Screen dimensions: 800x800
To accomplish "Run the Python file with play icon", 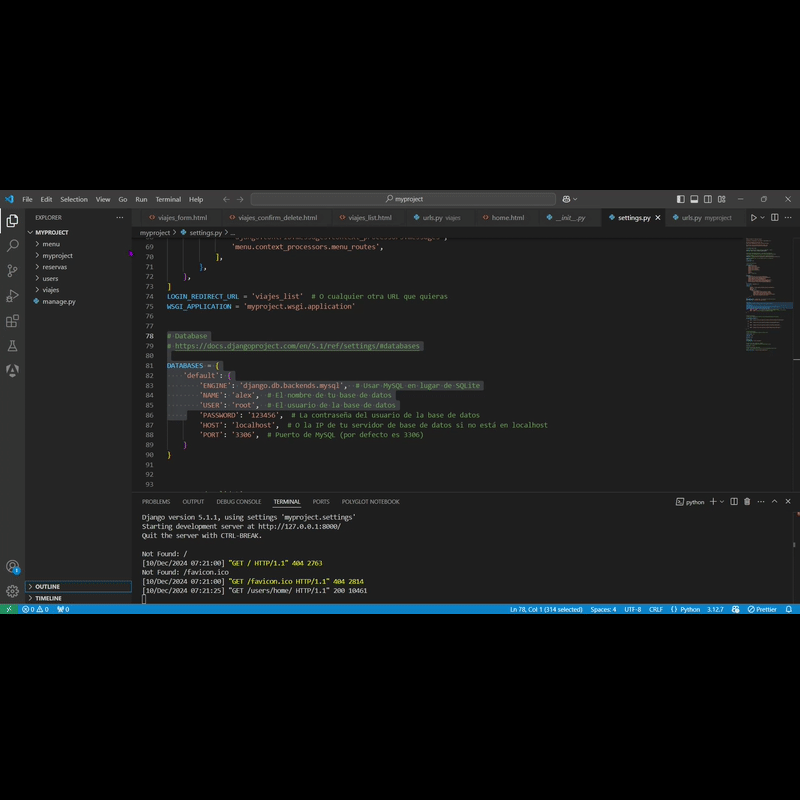I will [754, 217].
